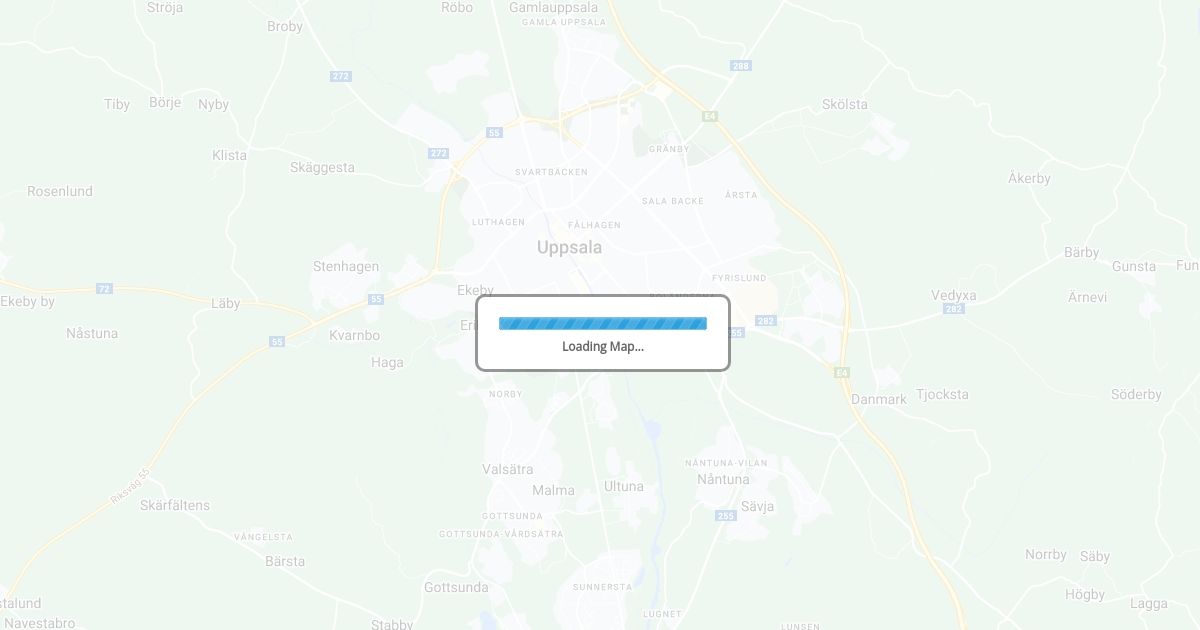Click the E4 shield near Gränby

(x=710, y=117)
